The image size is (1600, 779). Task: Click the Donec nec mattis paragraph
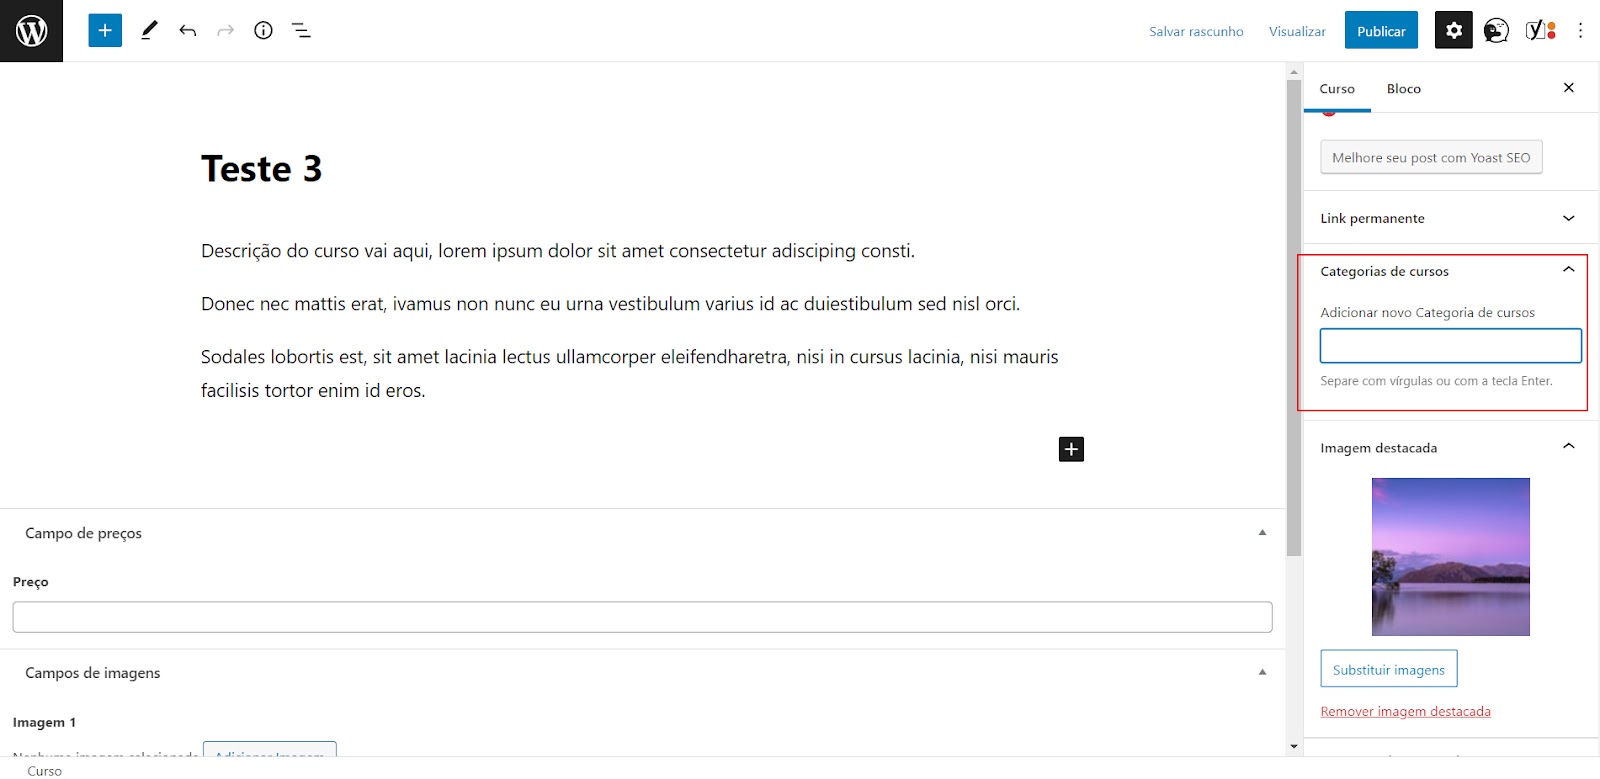(x=610, y=304)
